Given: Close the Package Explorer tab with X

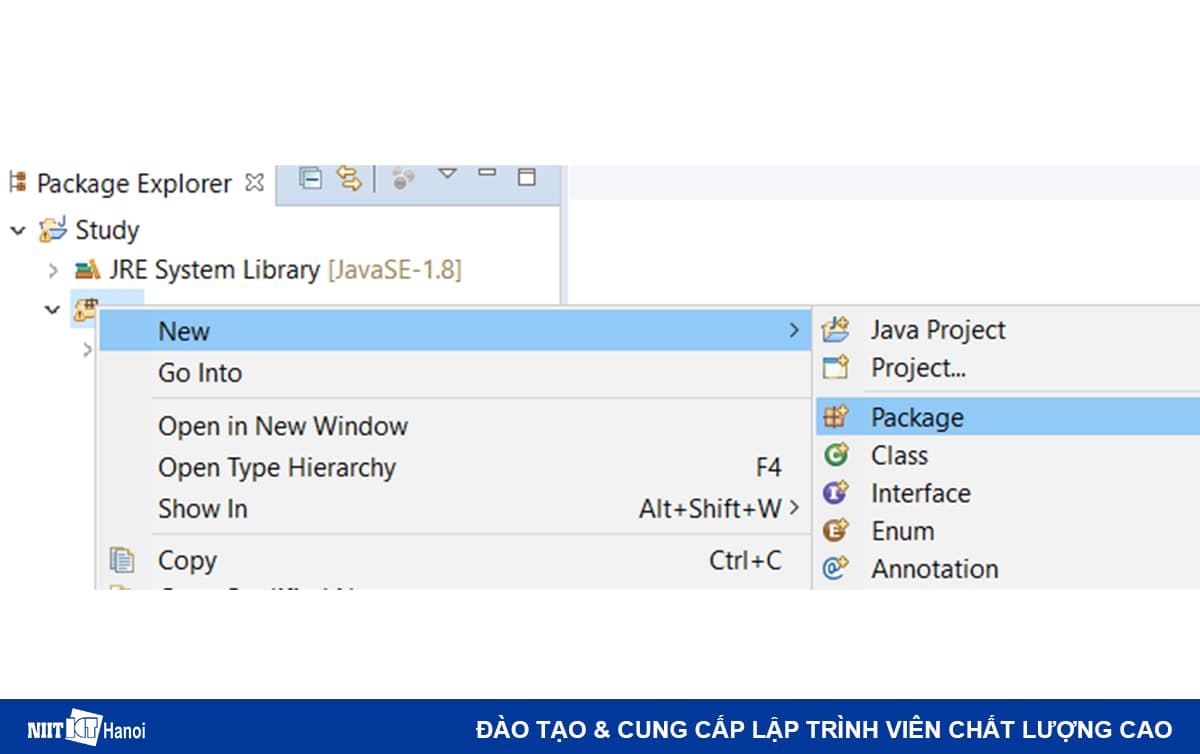Looking at the screenshot, I should coord(255,183).
